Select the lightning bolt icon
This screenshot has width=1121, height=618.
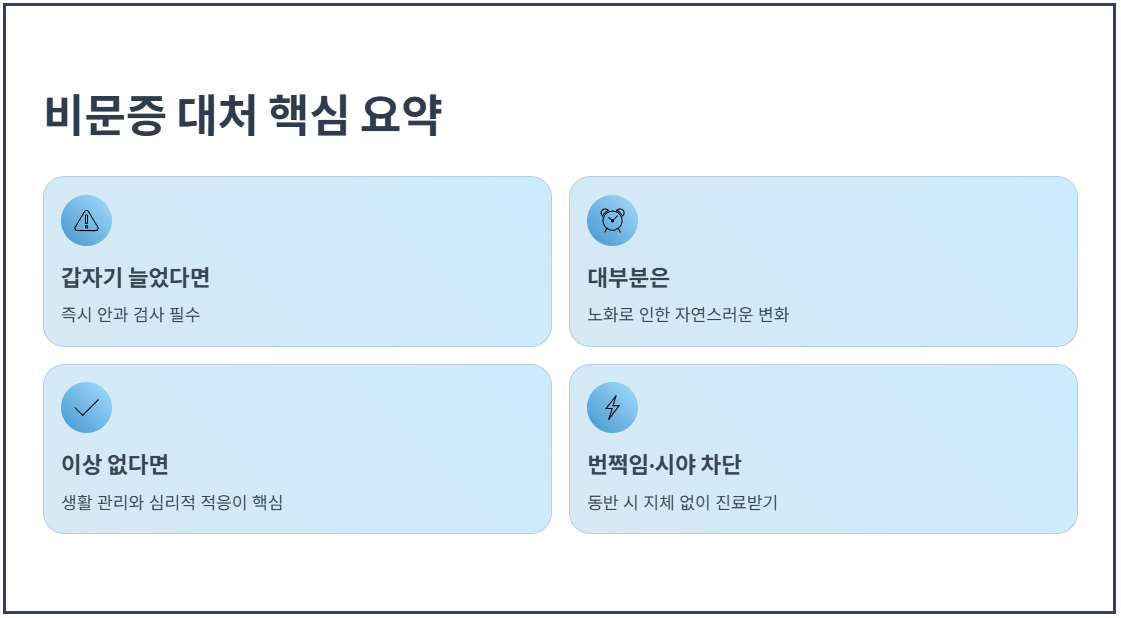click(x=612, y=408)
